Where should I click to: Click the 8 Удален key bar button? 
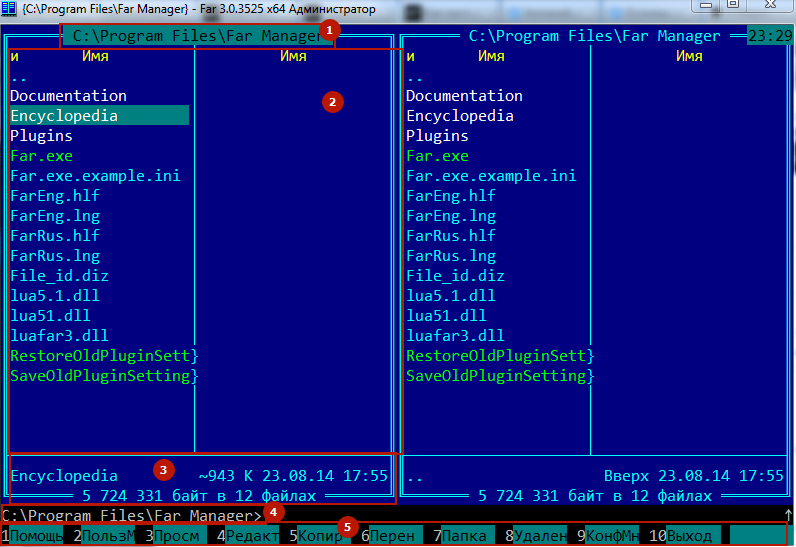coord(536,535)
